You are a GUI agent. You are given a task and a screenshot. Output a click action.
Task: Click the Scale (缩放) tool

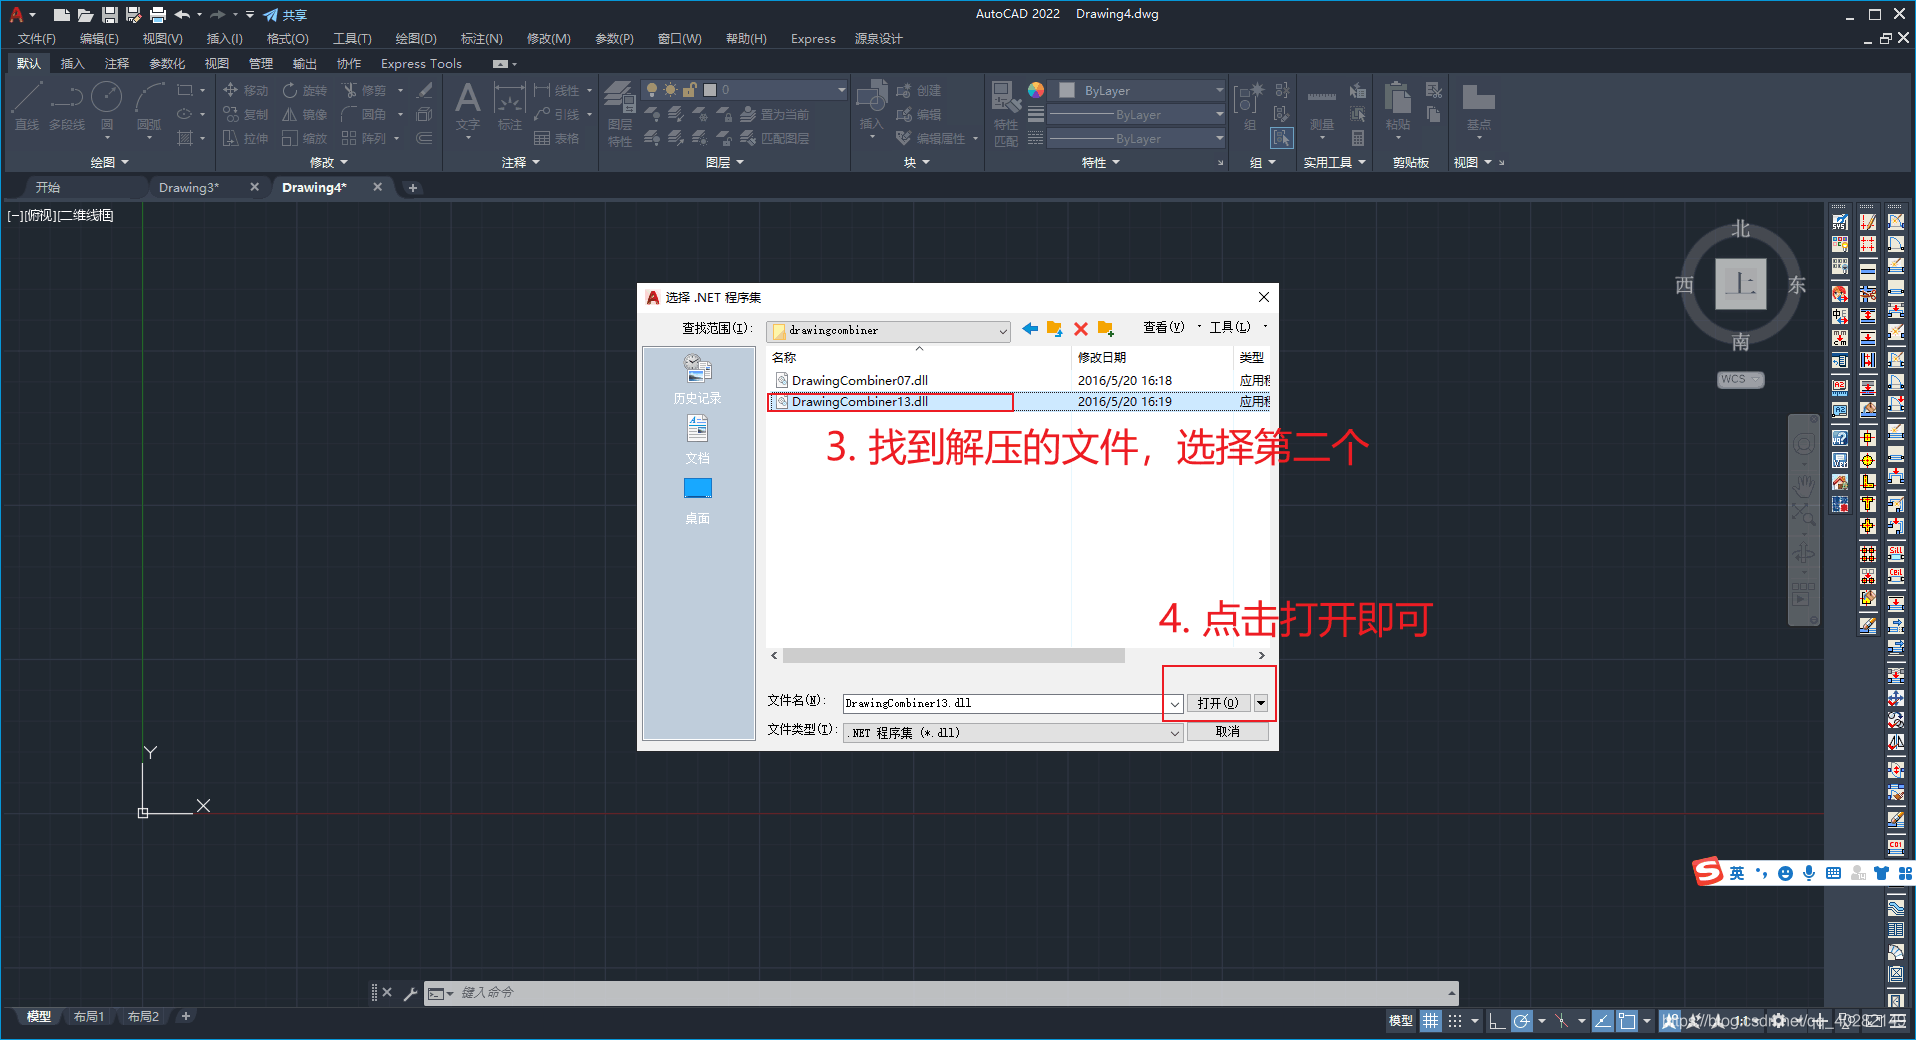[x=305, y=138]
